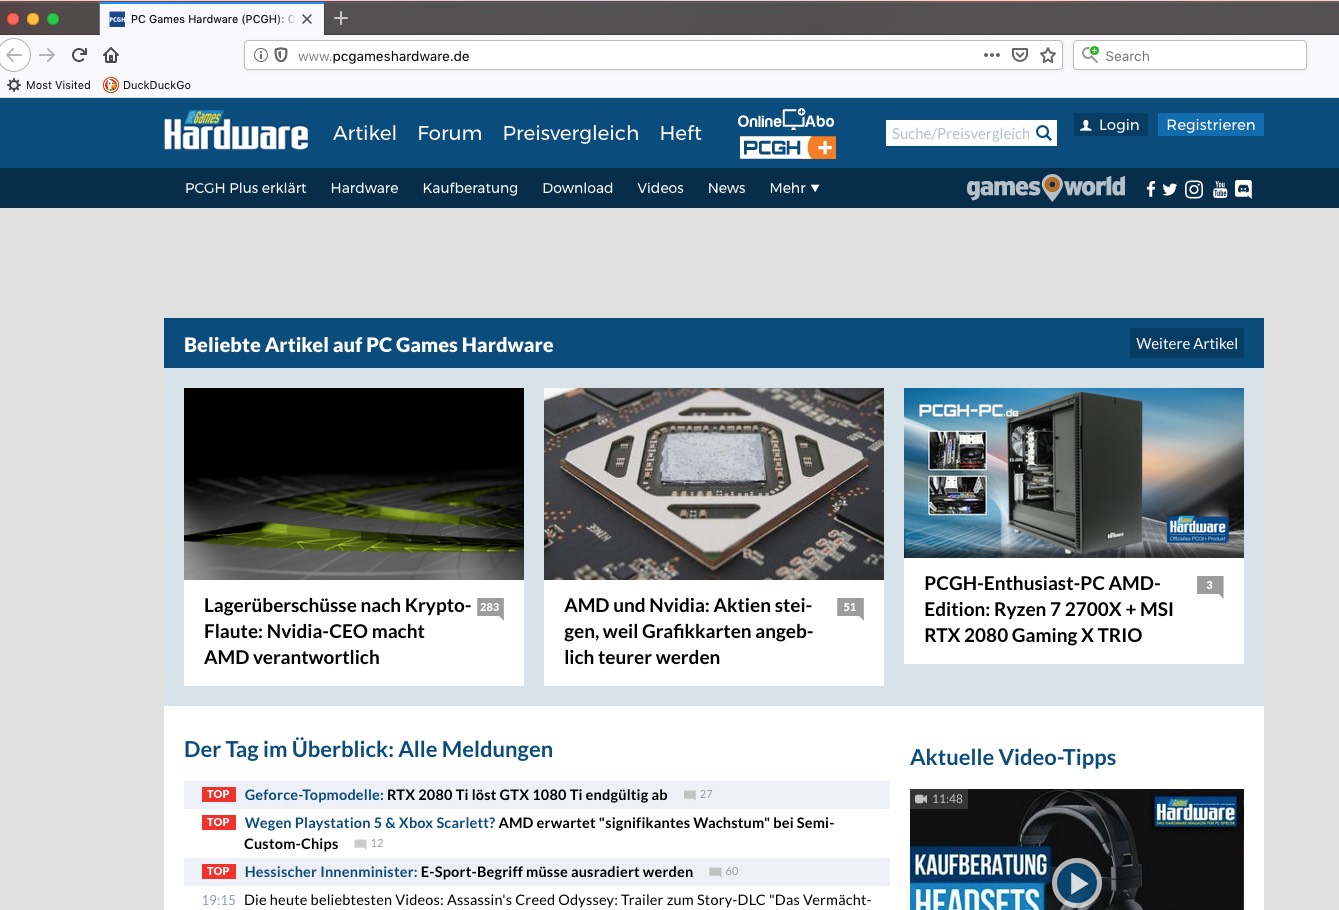Click the site search magnifier icon
The width and height of the screenshot is (1339, 910).
tap(1044, 133)
